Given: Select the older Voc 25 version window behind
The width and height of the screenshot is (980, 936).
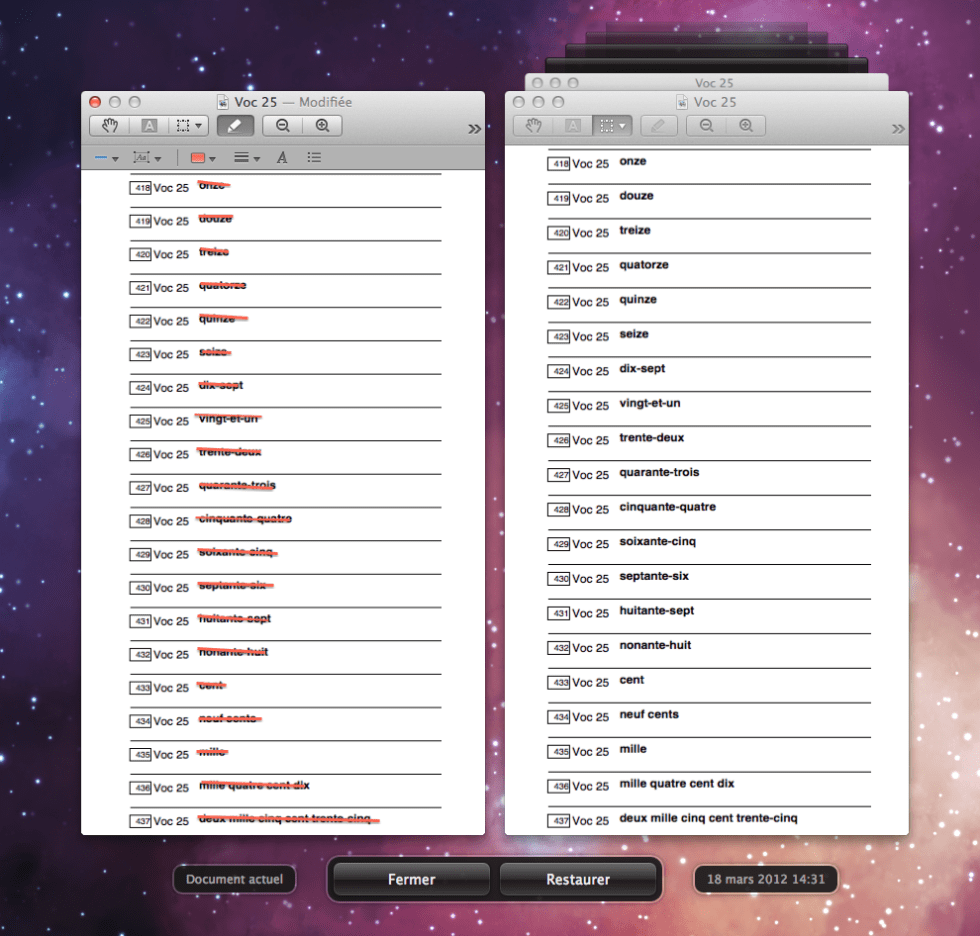Looking at the screenshot, I should [713, 83].
